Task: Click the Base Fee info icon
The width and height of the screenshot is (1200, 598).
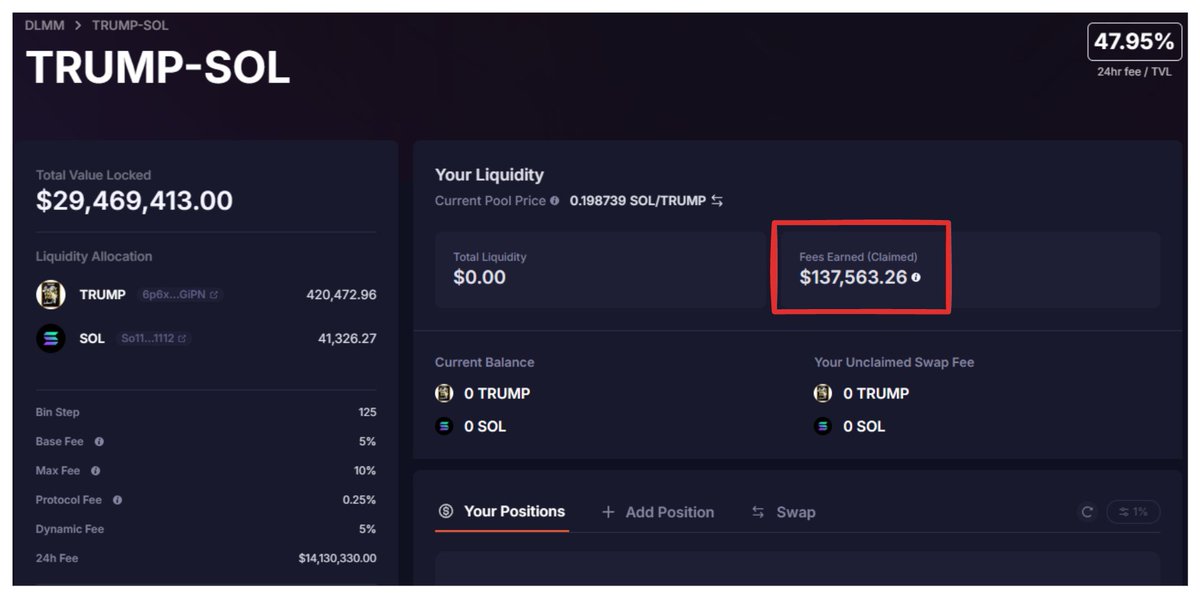Action: click(99, 441)
